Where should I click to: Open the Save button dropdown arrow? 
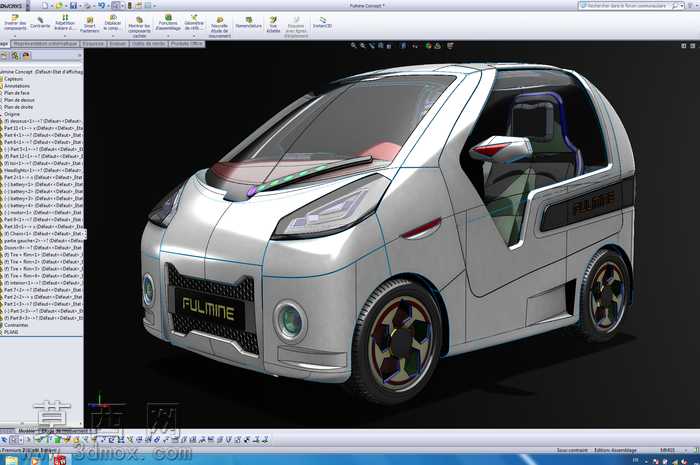point(80,6)
